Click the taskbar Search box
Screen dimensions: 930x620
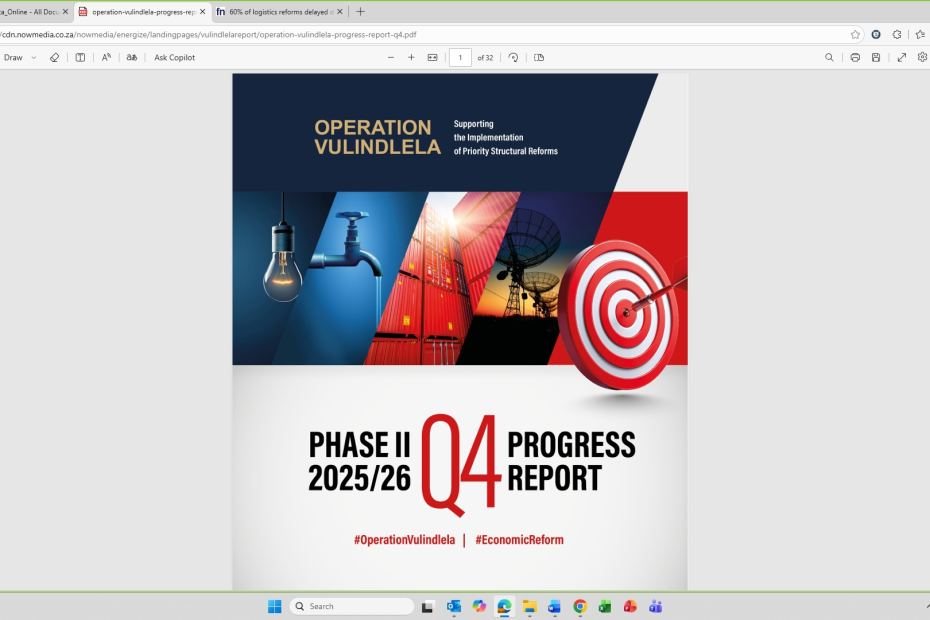point(352,606)
